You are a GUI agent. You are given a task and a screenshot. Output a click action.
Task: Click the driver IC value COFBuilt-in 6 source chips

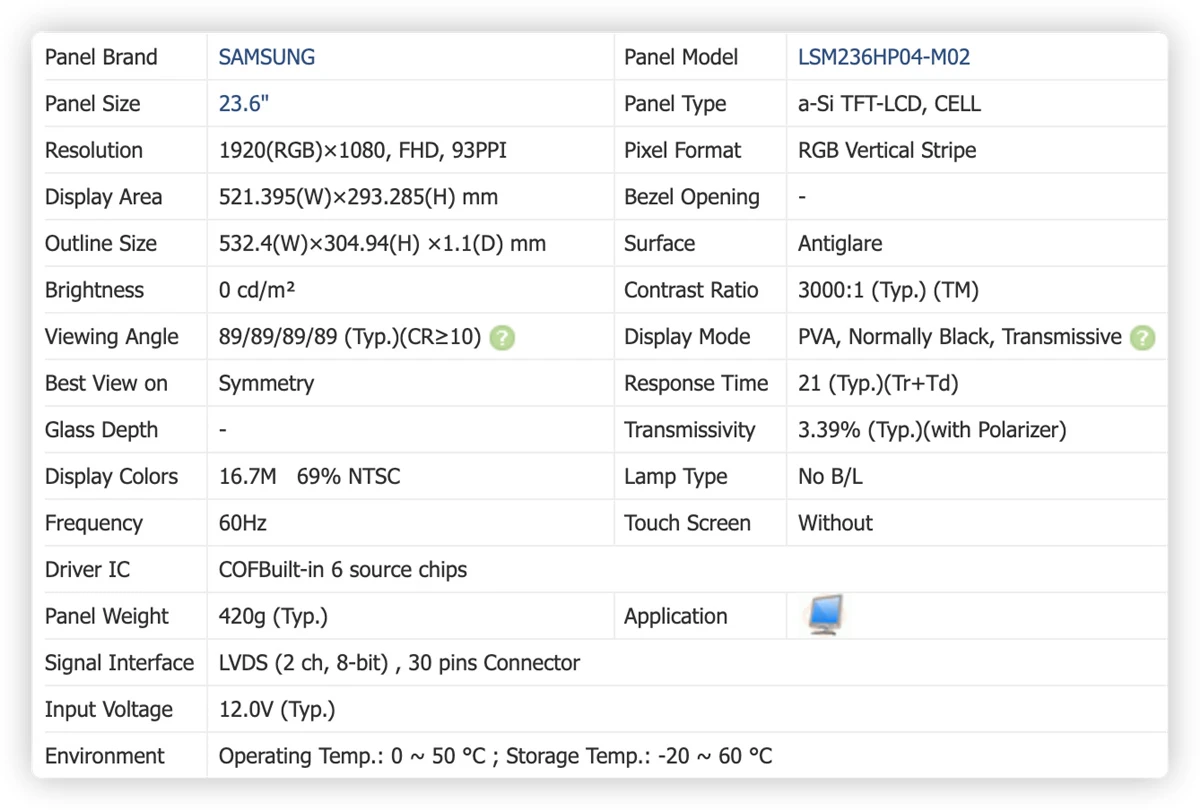343,570
